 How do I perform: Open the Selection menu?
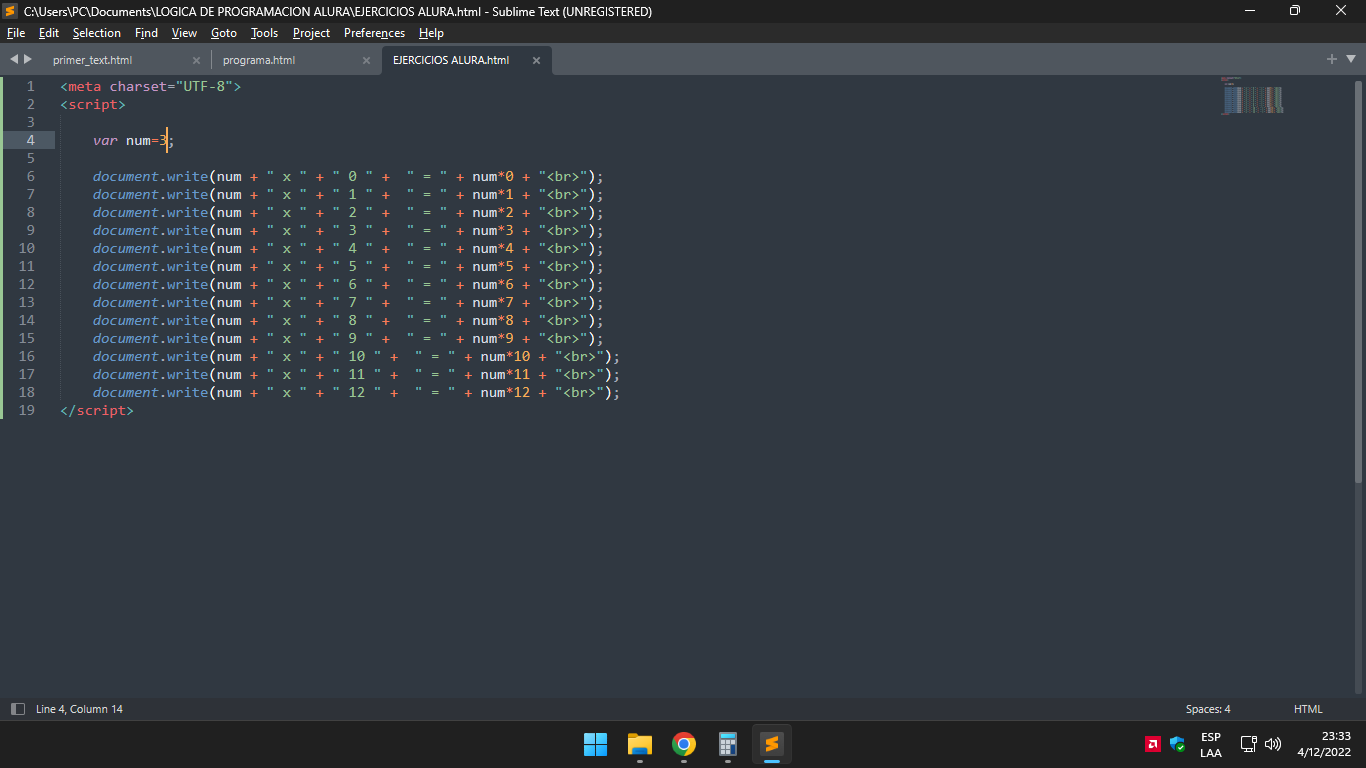[x=97, y=33]
